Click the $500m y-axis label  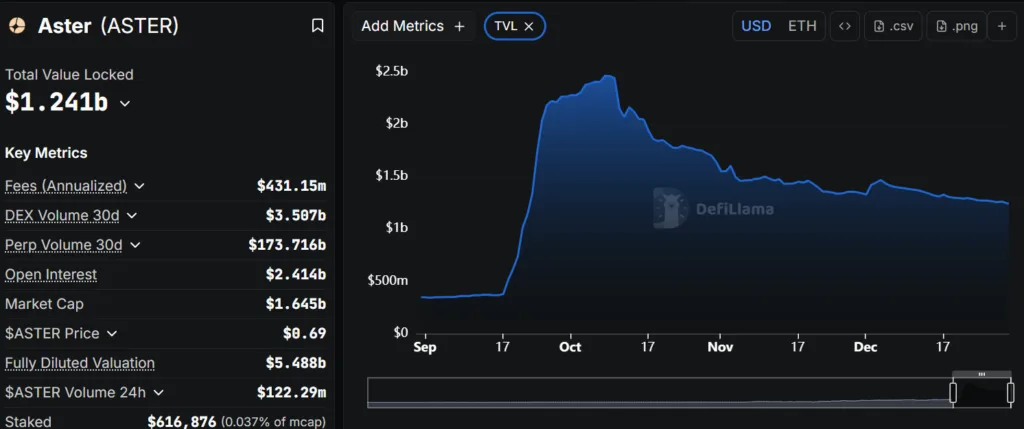388,280
